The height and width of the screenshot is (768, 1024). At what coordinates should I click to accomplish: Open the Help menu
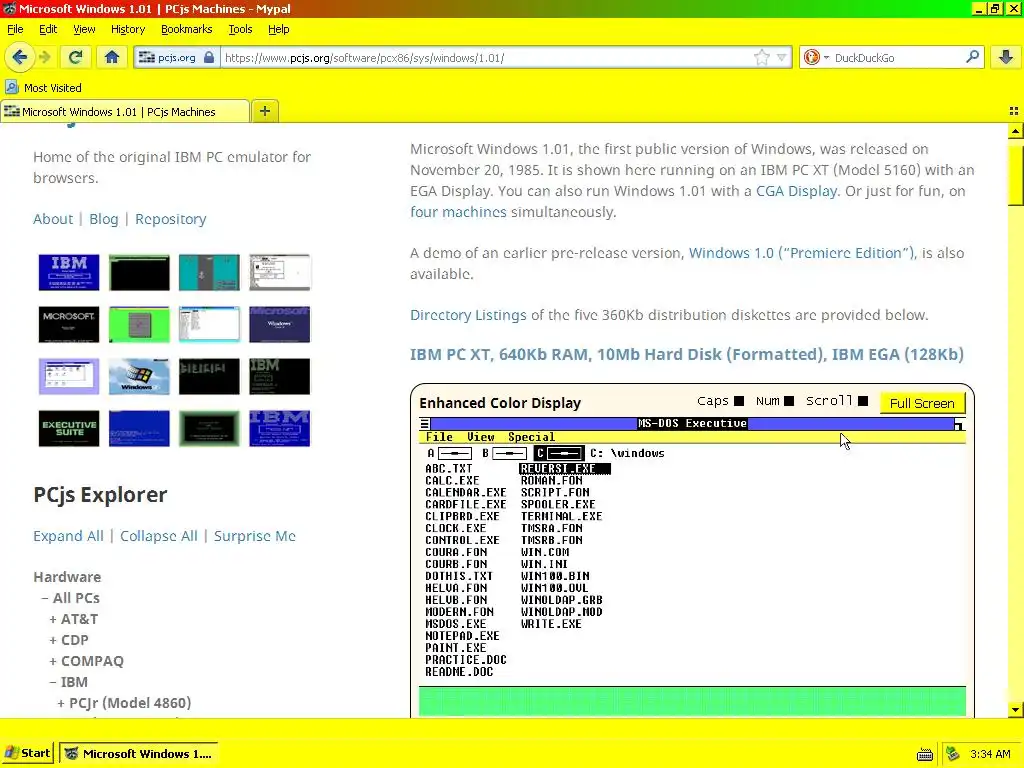point(278,29)
